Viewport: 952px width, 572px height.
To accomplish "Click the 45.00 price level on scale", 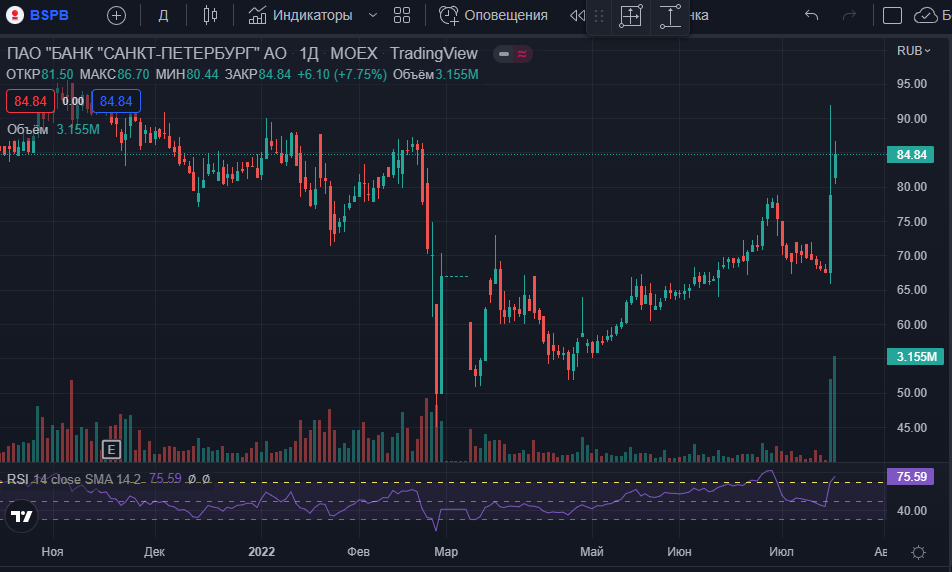I will tap(912, 427).
